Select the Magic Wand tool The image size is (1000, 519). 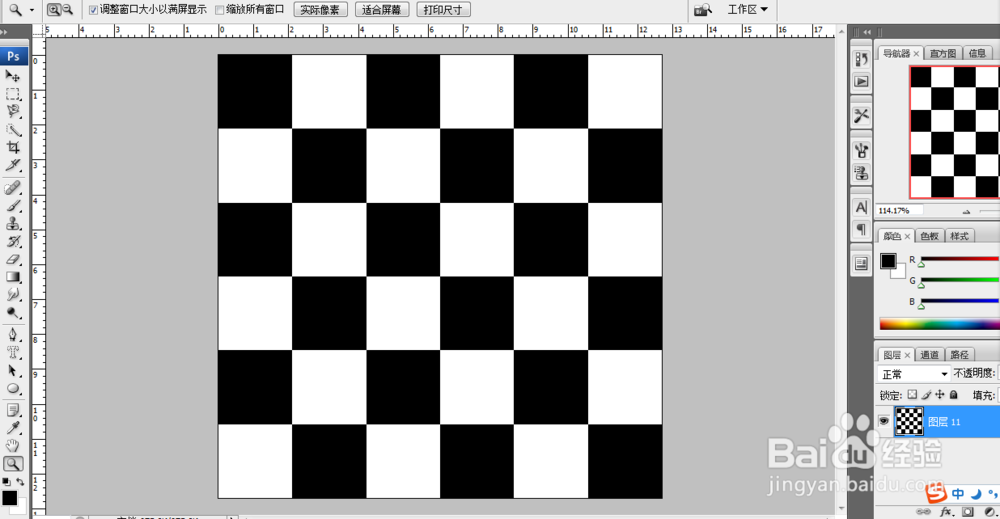(x=13, y=130)
